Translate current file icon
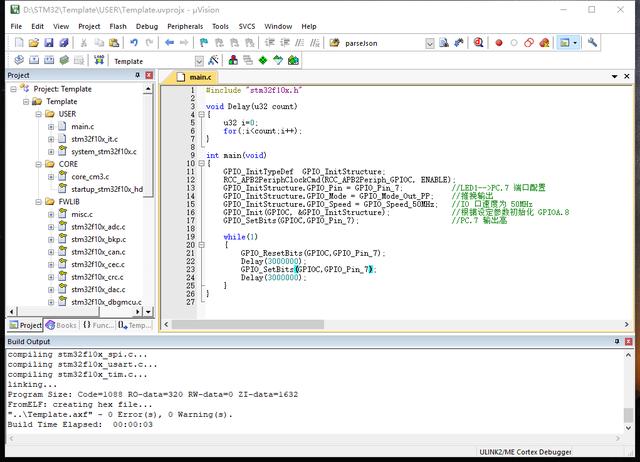This screenshot has width=640, height=462. (x=19, y=60)
